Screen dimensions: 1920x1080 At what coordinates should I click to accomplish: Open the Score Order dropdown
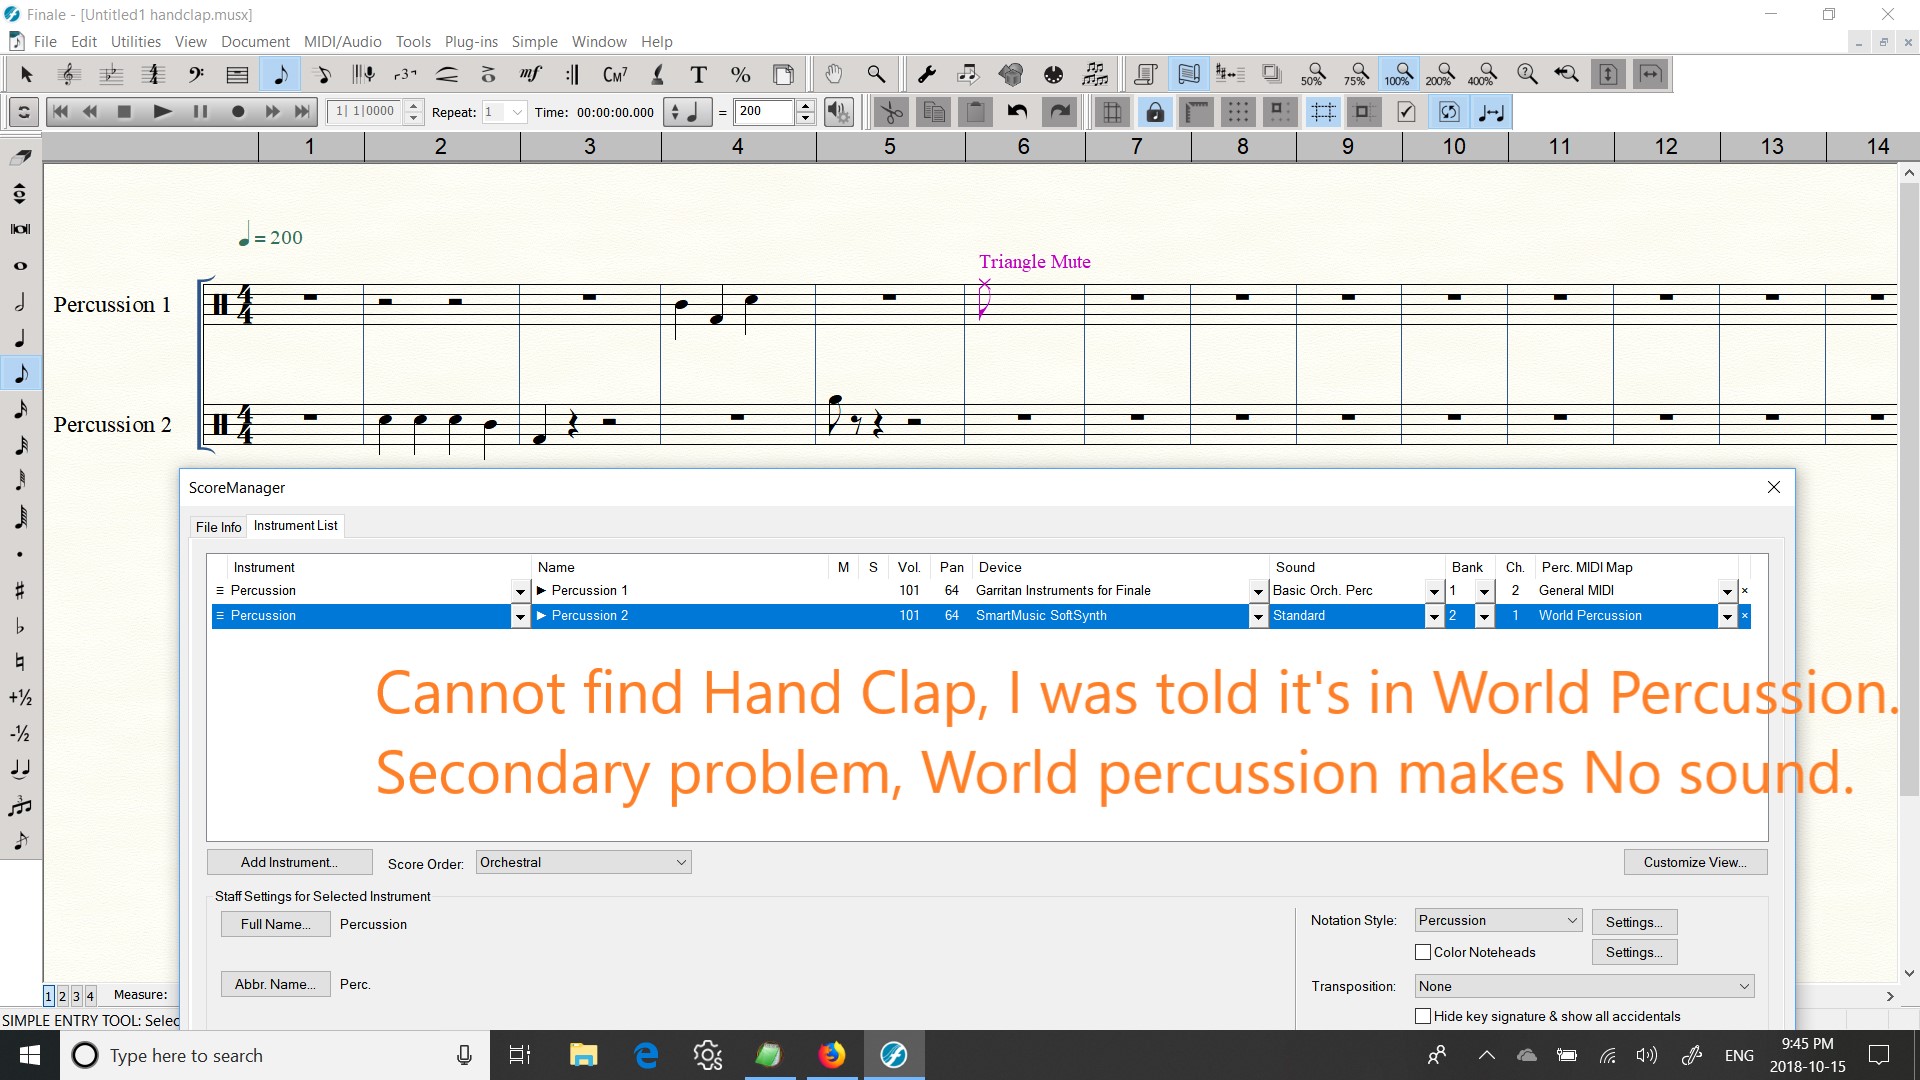[x=583, y=862]
